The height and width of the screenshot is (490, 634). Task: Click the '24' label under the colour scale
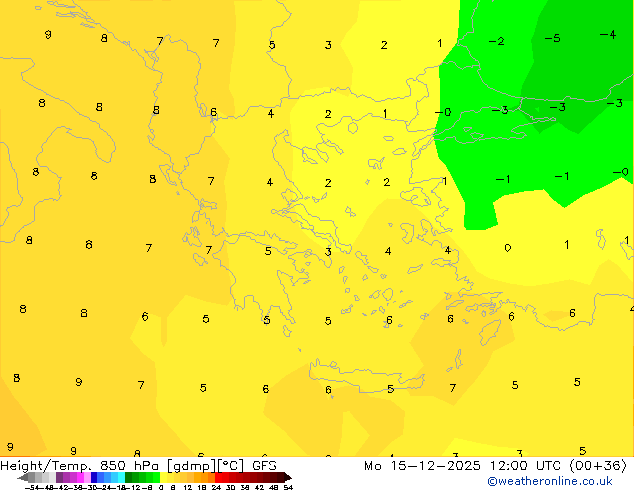pos(216,488)
